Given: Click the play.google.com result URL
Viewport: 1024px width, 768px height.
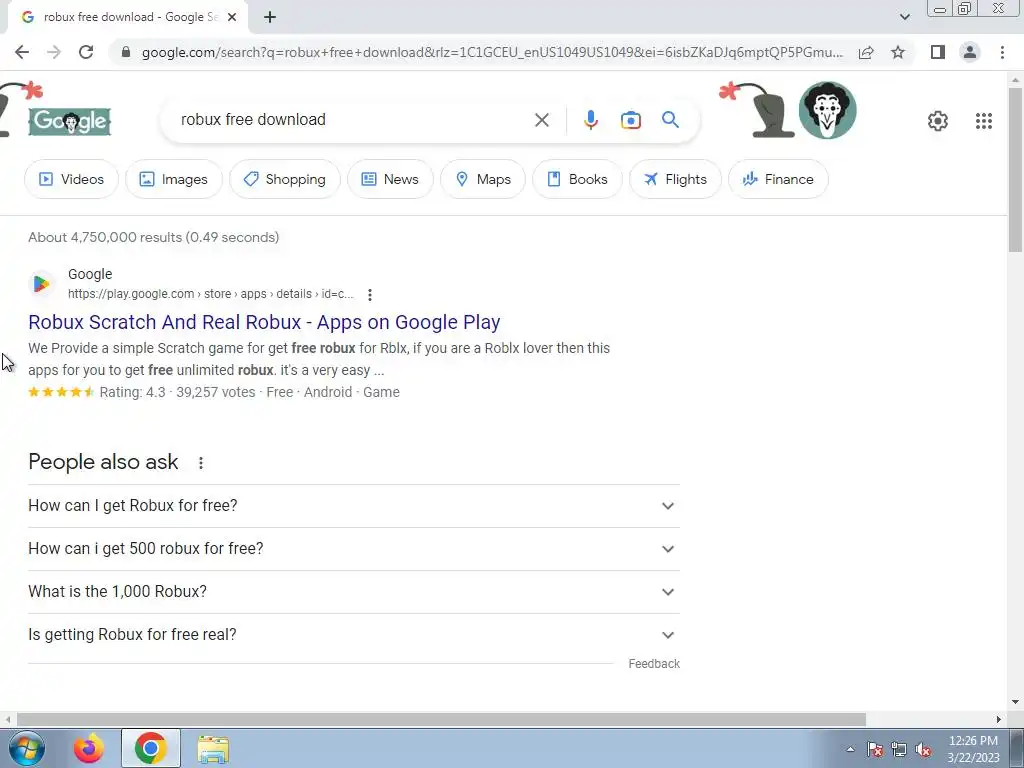Looking at the screenshot, I should pyautogui.click(x=210, y=294).
